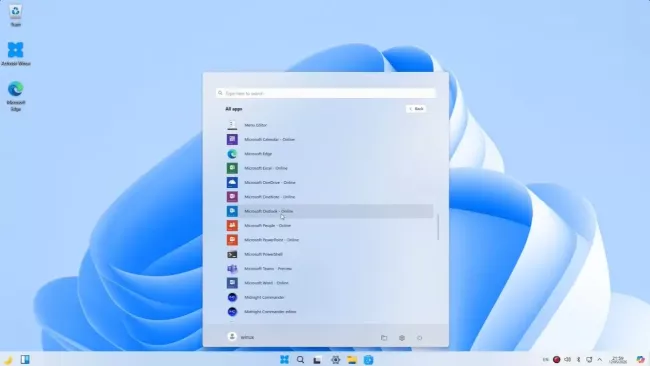Open Microsoft OneDrive - Online icon
The height and width of the screenshot is (366, 650).
click(232, 182)
